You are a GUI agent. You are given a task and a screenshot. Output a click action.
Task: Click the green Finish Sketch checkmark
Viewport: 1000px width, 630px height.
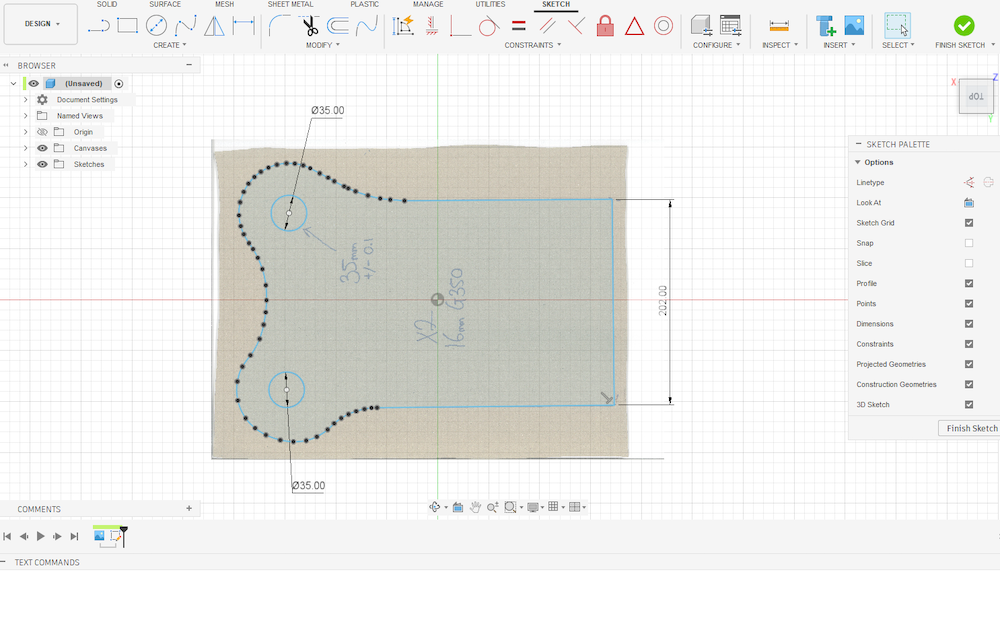tap(963, 26)
